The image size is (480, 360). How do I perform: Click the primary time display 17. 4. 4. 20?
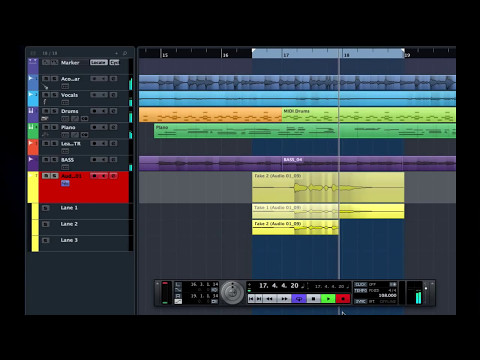(279, 286)
